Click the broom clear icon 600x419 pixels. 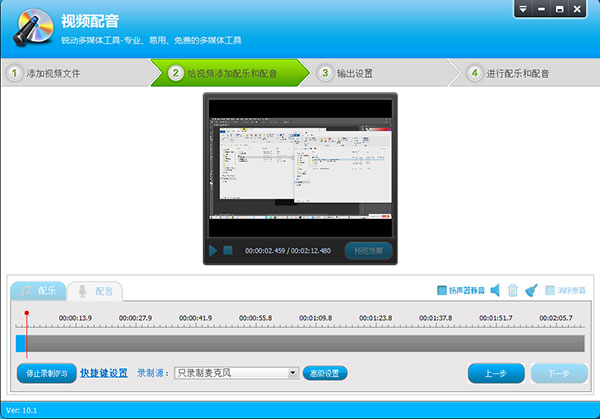[531, 290]
